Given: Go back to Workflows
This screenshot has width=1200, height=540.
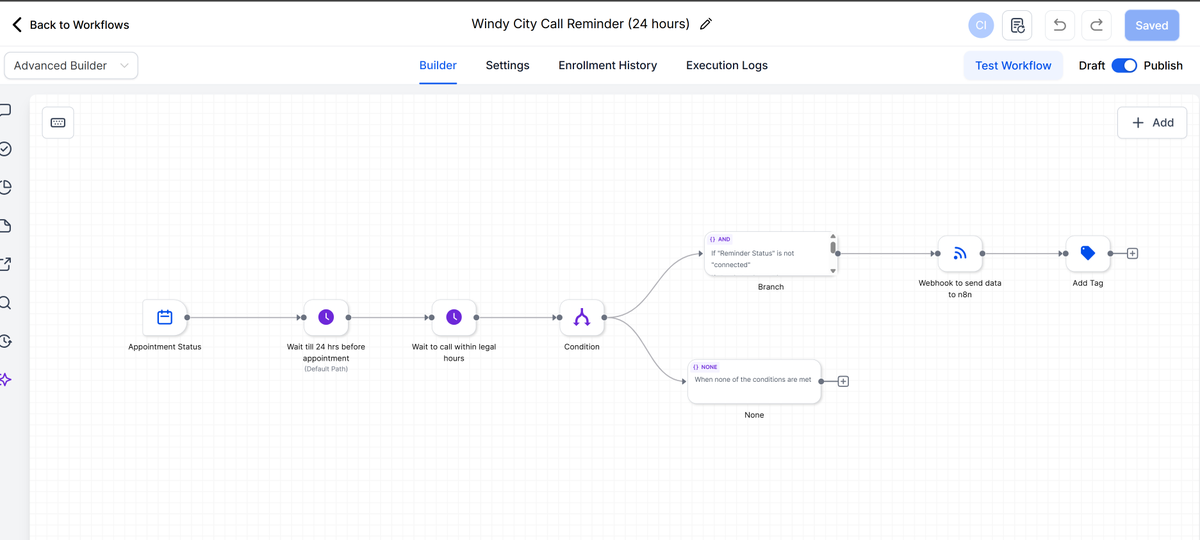Looking at the screenshot, I should [x=70, y=24].
